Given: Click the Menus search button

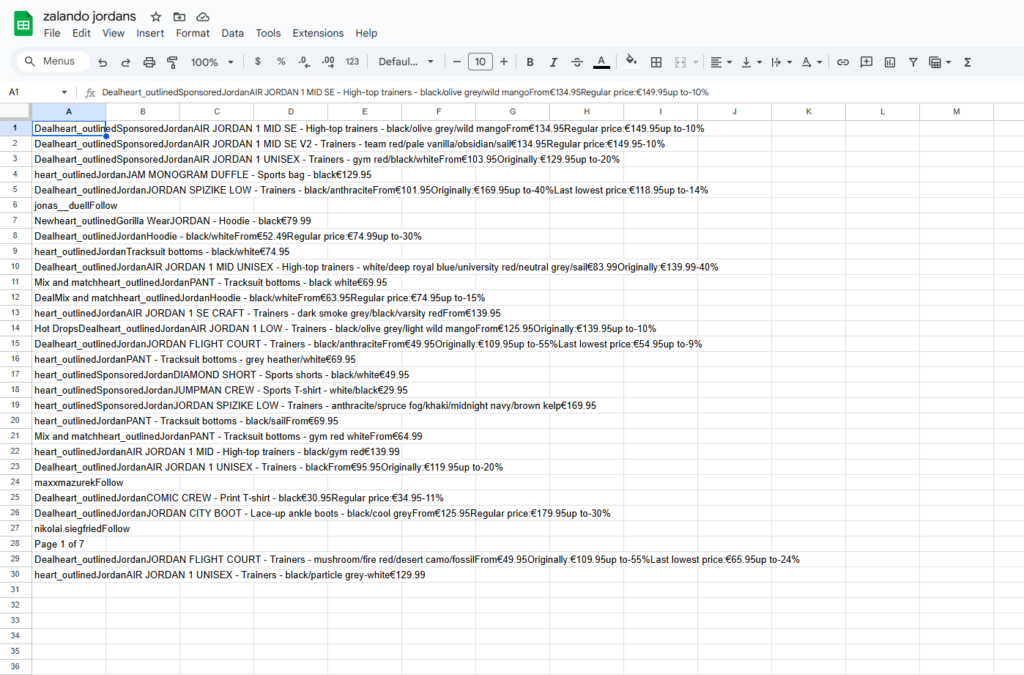Looking at the screenshot, I should [x=50, y=61].
